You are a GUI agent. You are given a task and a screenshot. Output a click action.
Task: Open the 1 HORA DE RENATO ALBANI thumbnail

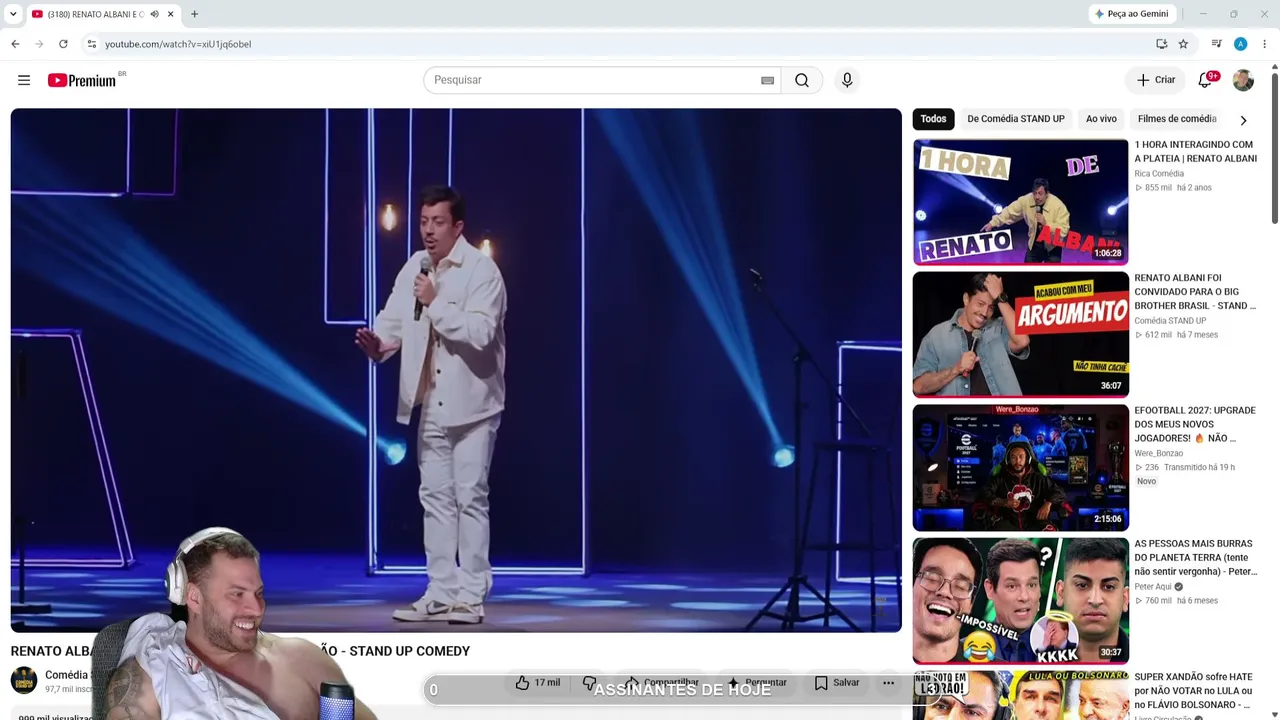point(1020,202)
